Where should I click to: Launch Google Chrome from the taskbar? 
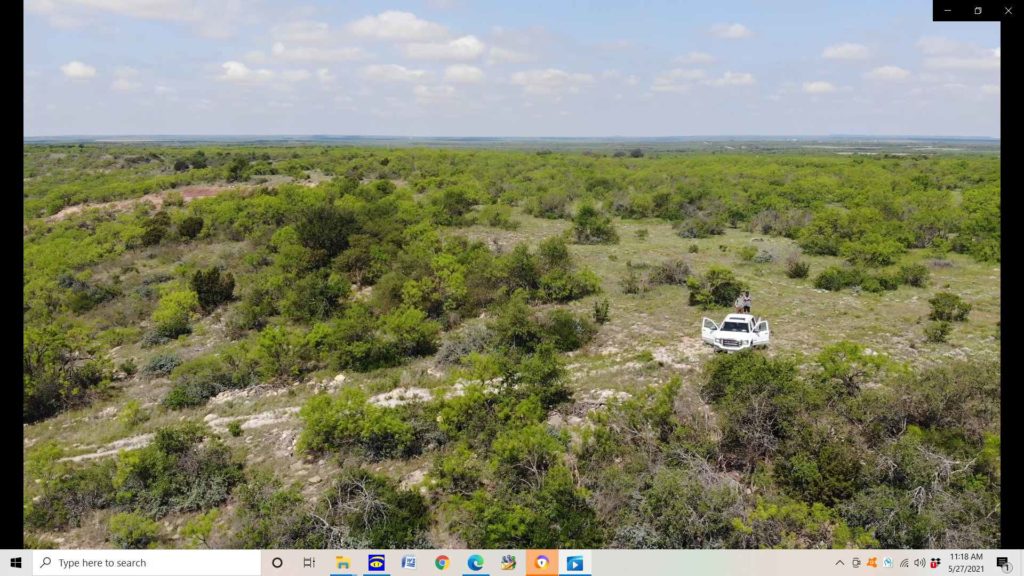[x=442, y=562]
